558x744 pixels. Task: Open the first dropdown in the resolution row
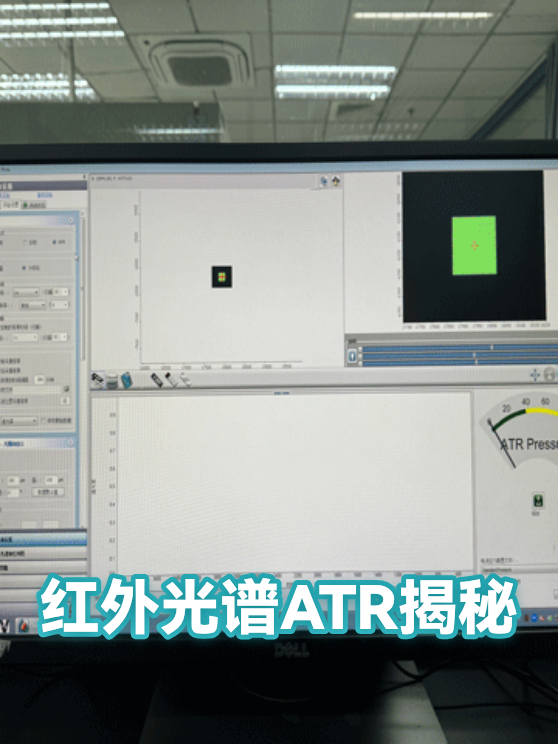point(26,292)
